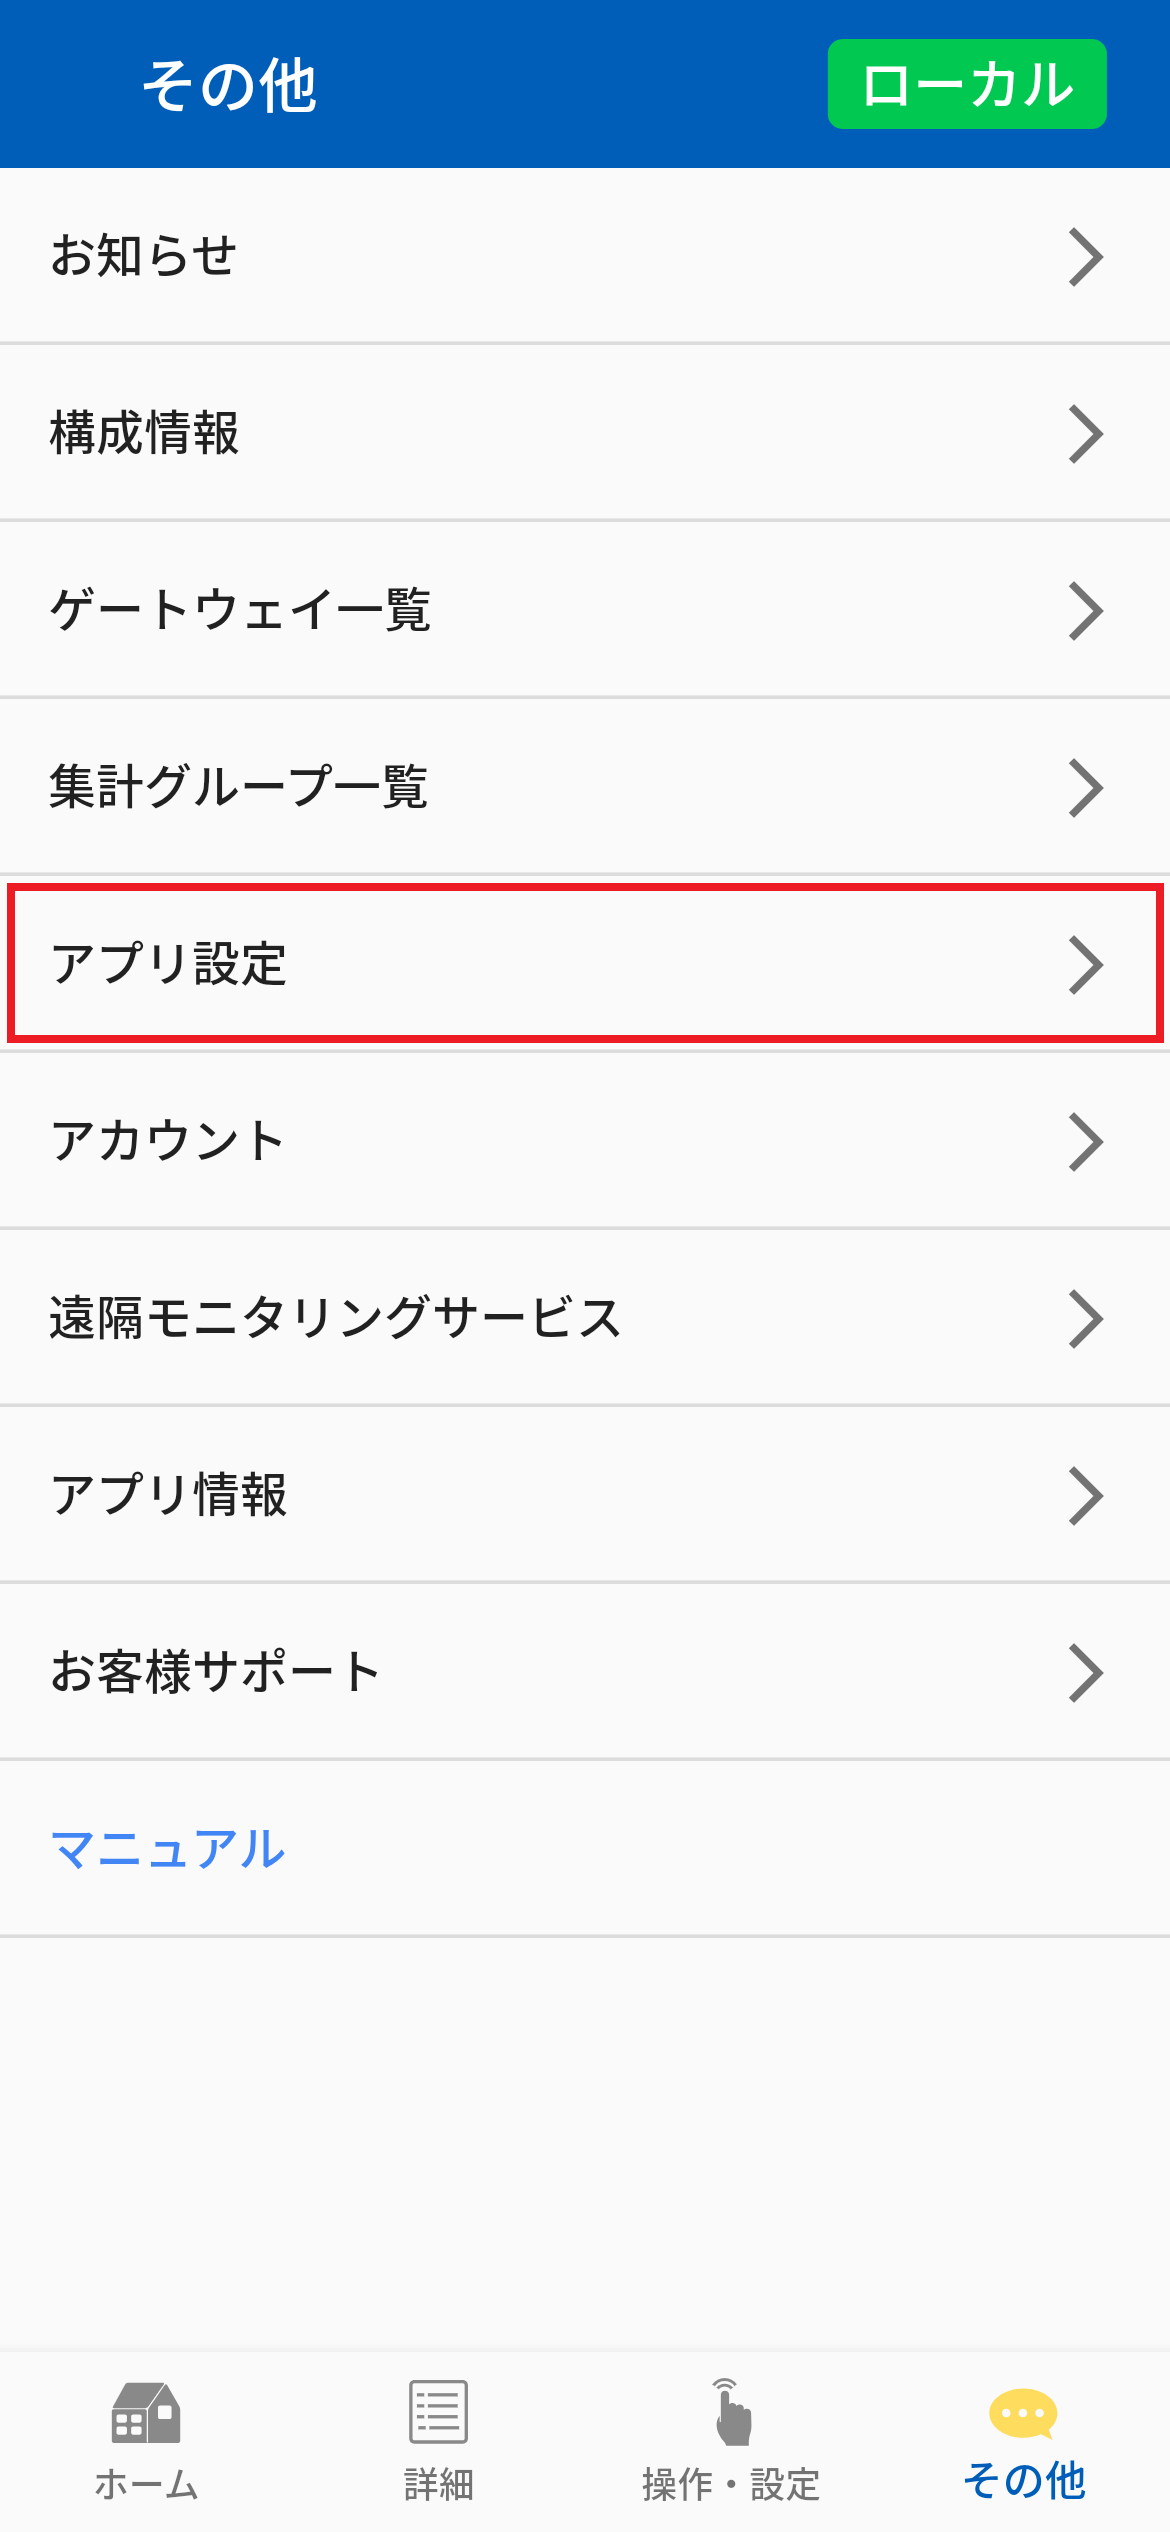Open the アプリ設定 menu item

170,964
